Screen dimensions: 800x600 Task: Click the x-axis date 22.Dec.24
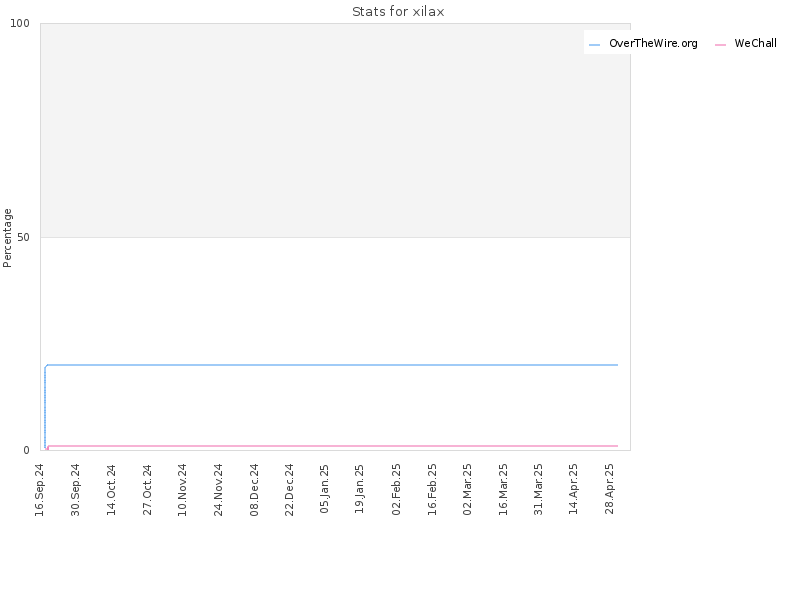click(x=289, y=490)
